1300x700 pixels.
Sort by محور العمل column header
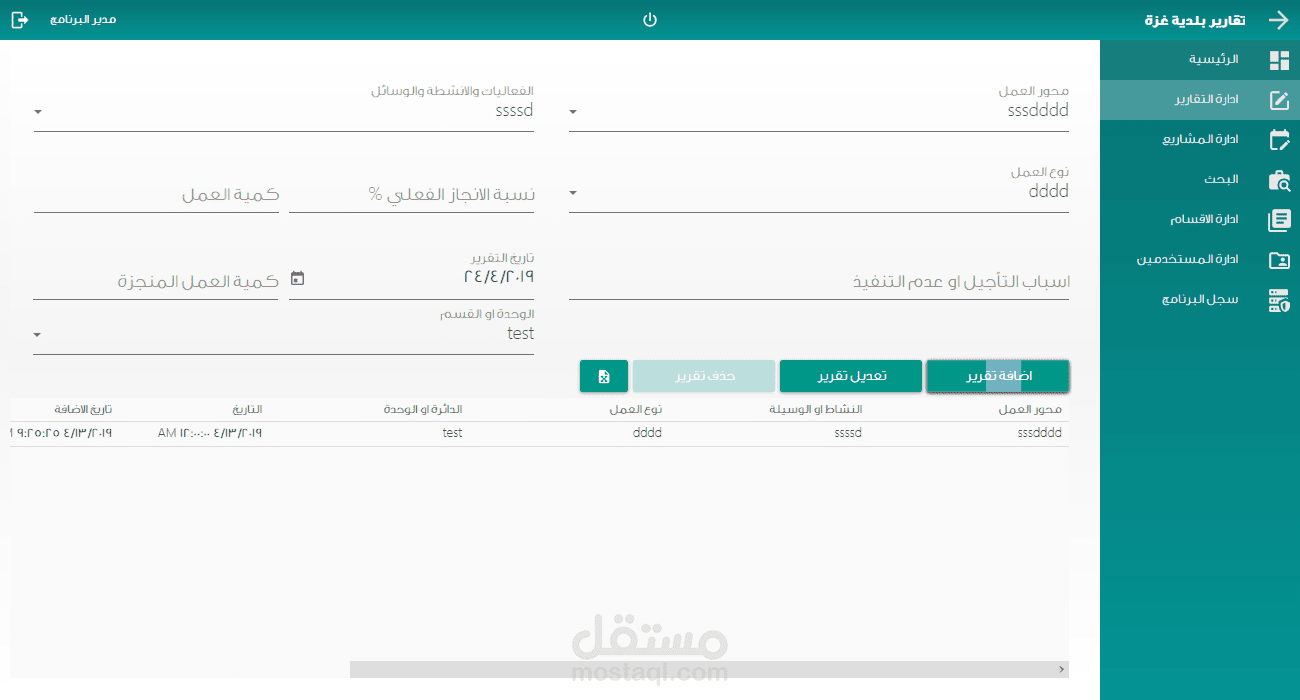point(1030,410)
